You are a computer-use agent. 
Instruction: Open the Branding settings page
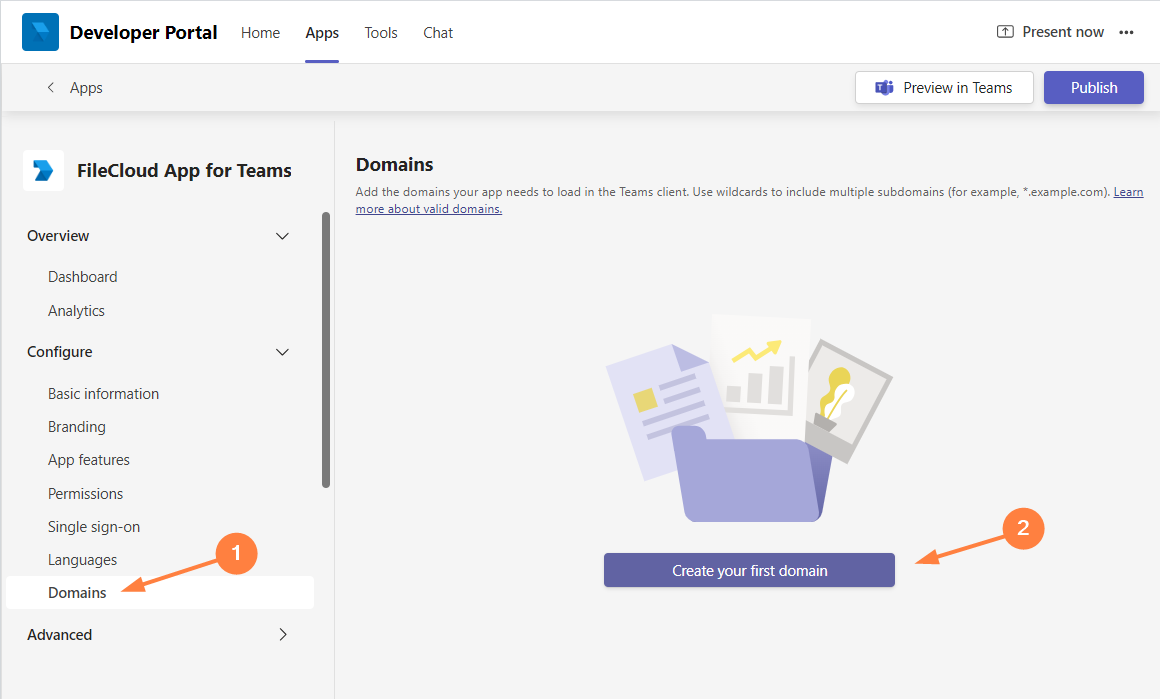pyautogui.click(x=76, y=427)
